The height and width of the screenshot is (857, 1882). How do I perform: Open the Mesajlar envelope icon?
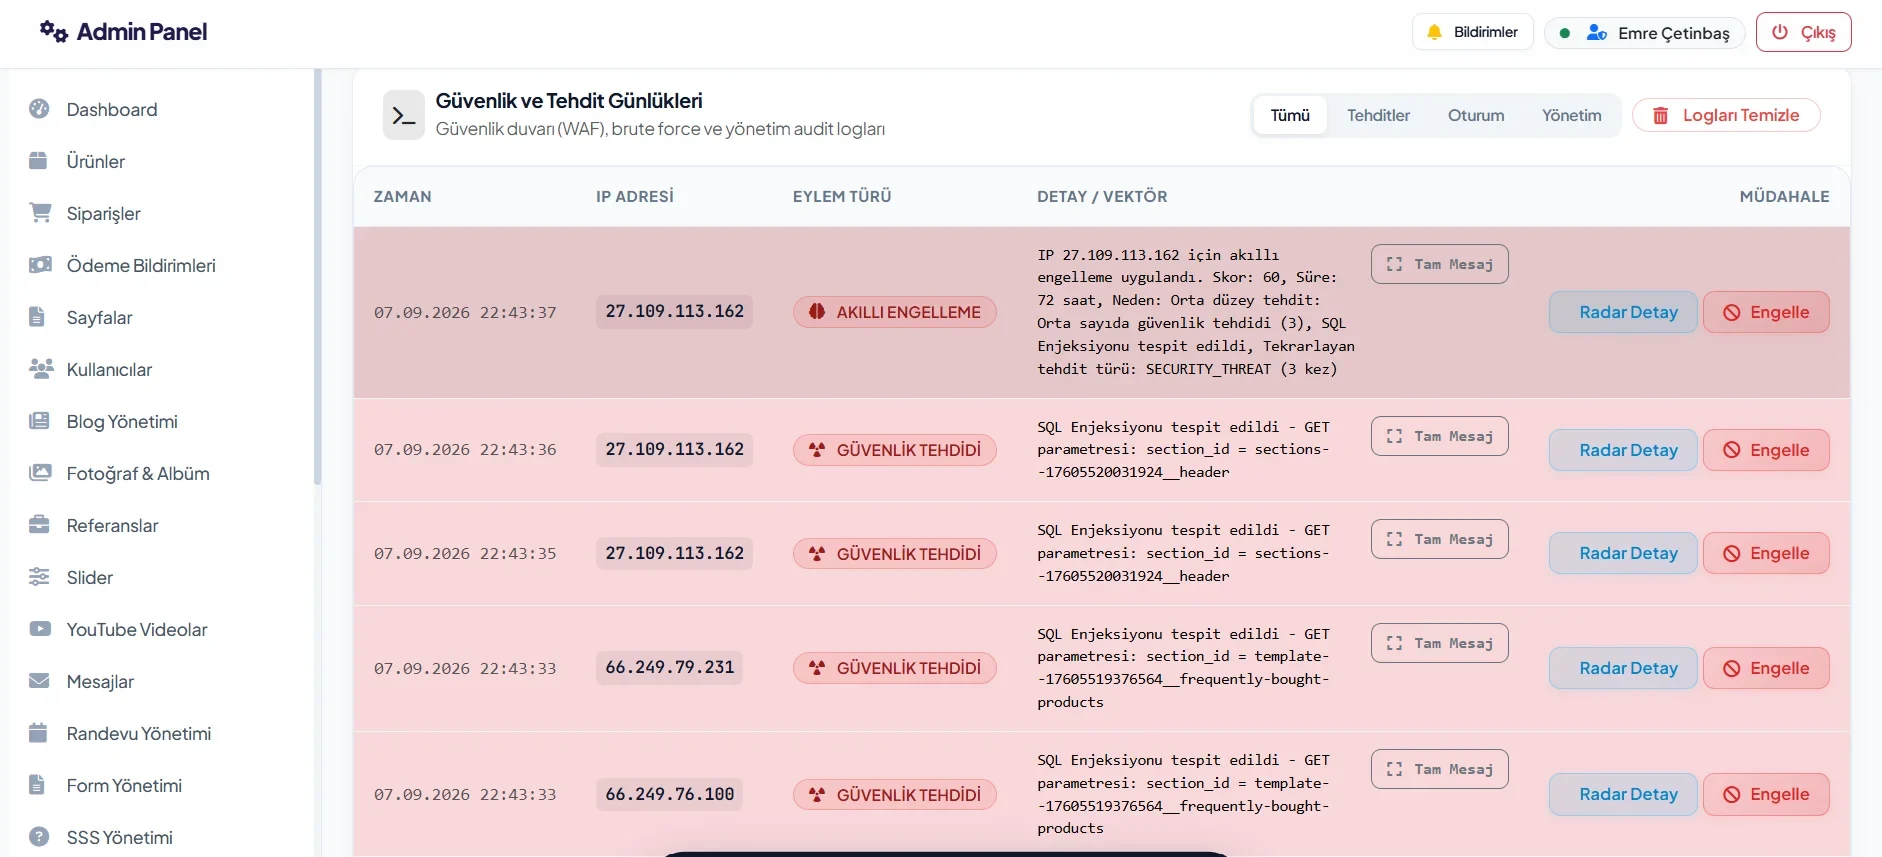click(x=39, y=681)
